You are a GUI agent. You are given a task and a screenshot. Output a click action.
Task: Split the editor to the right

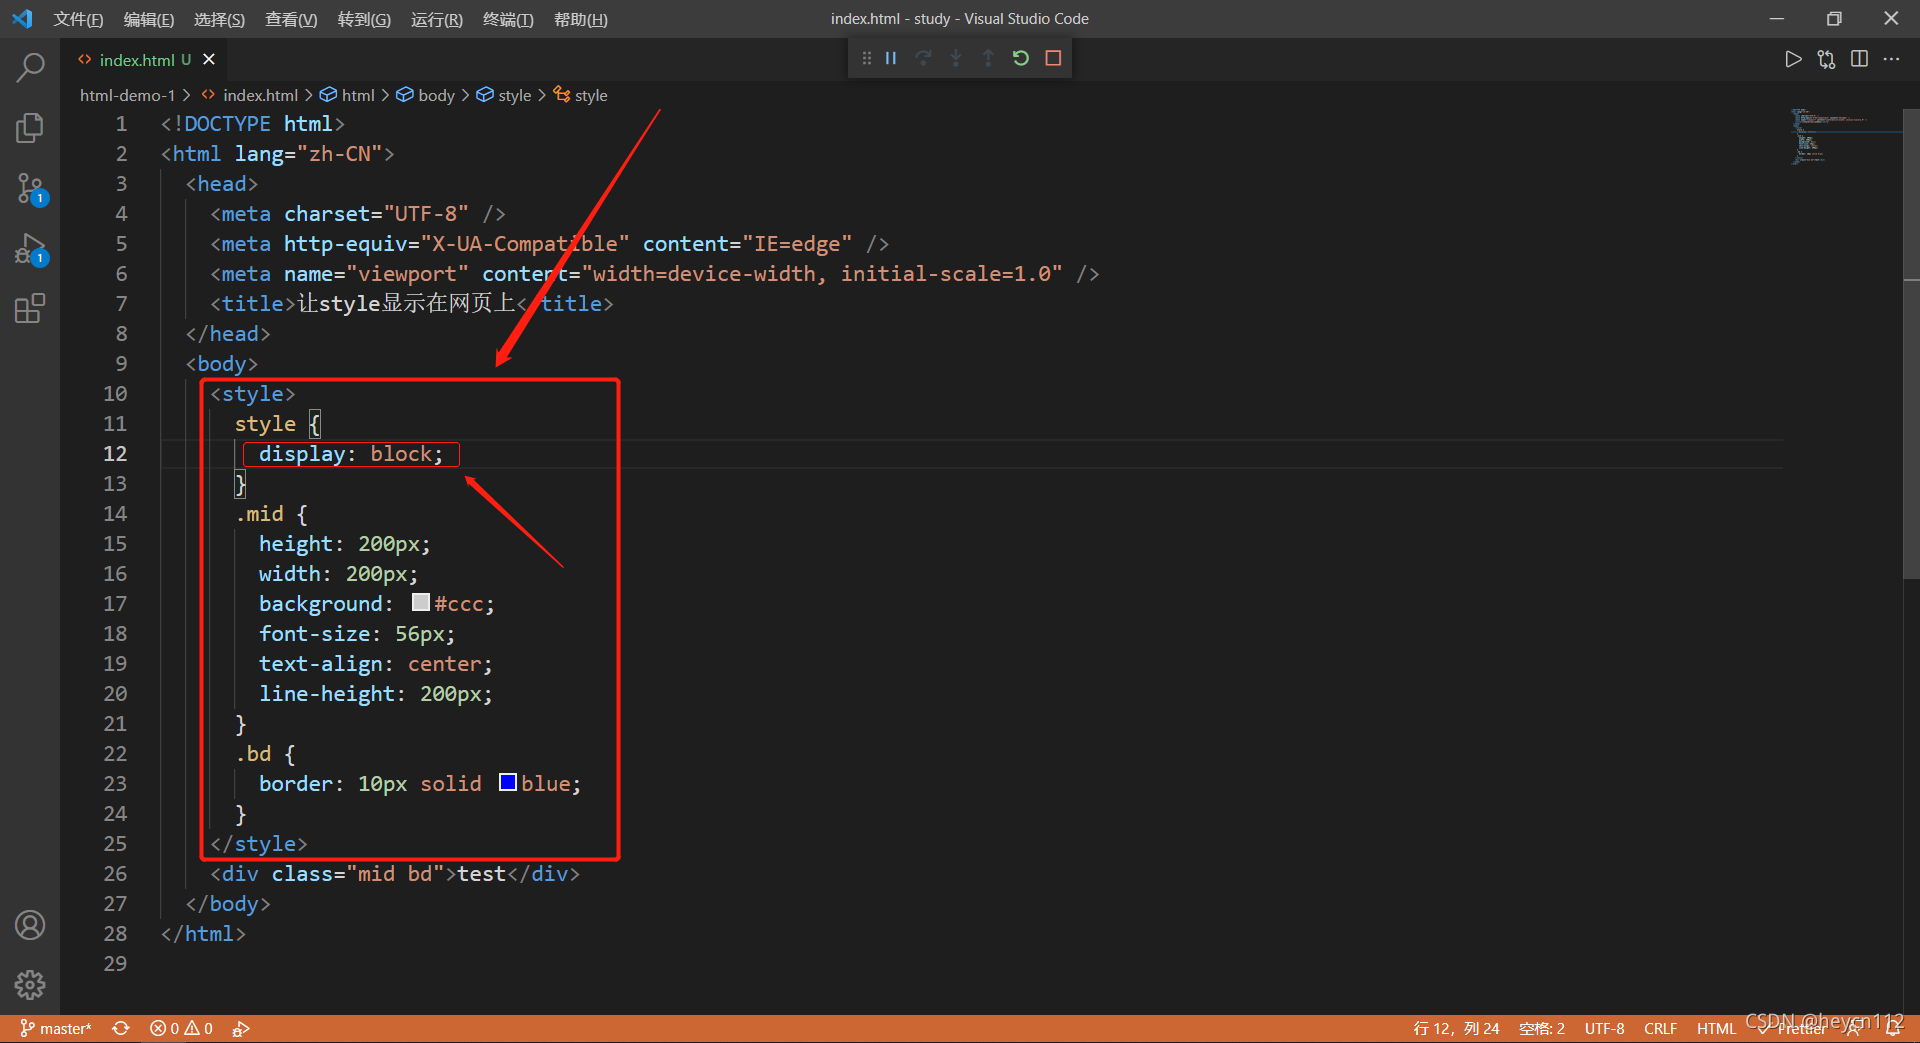click(1859, 59)
